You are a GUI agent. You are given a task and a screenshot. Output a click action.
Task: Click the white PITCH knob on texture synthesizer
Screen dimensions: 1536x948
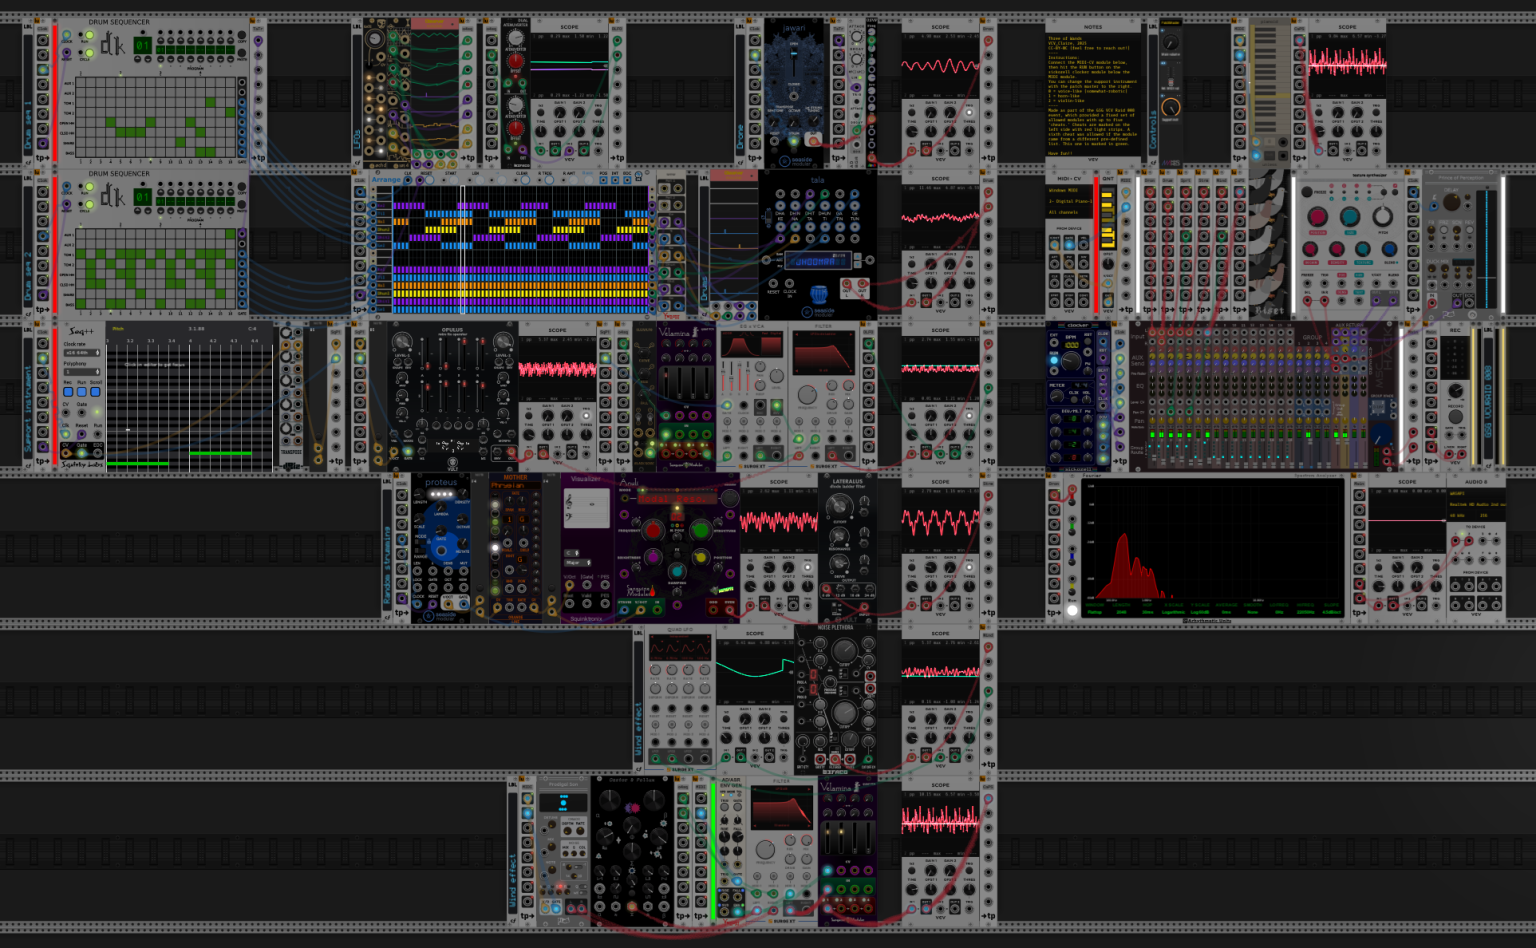point(1383,217)
